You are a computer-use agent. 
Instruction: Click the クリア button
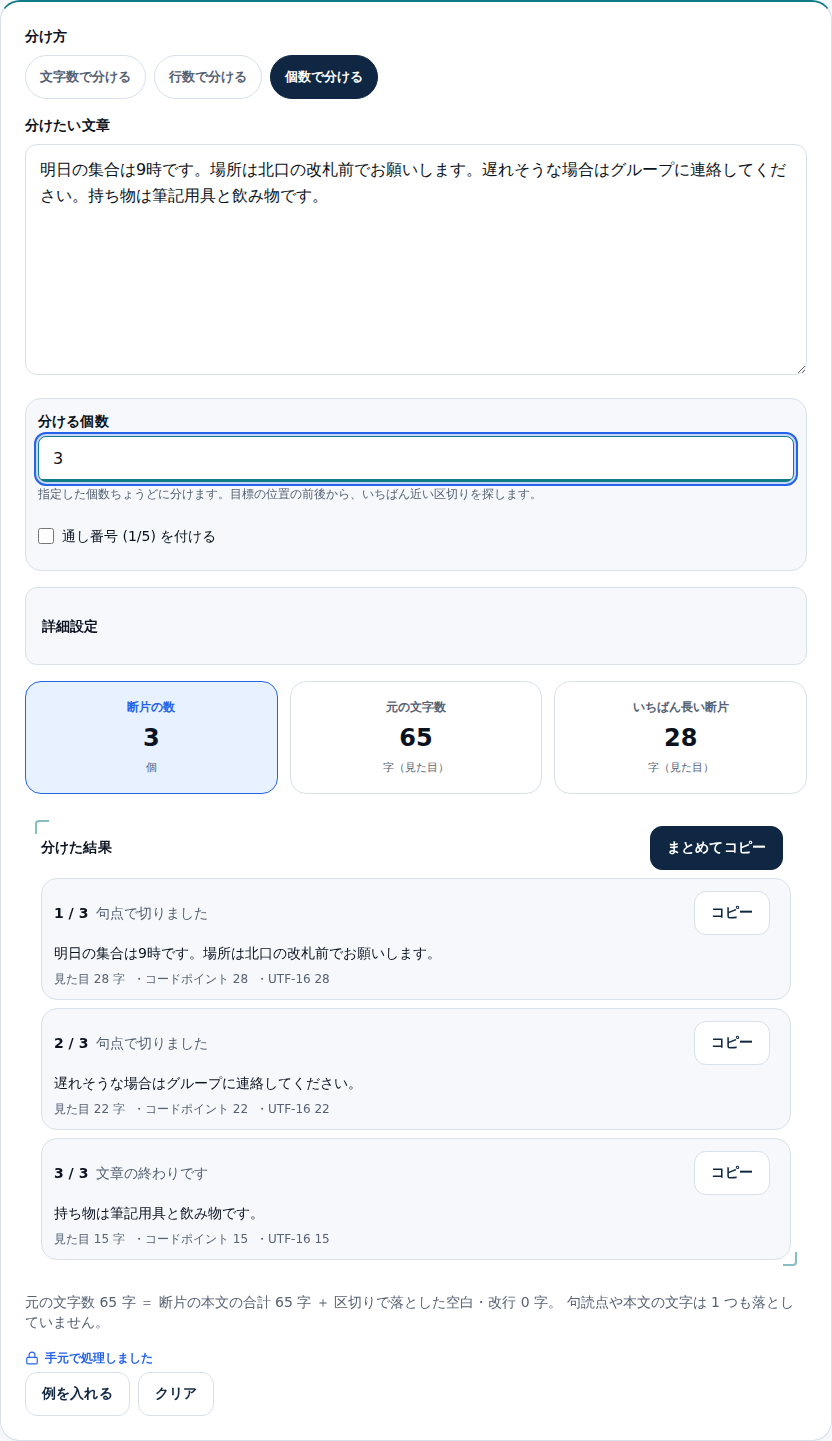pyautogui.click(x=176, y=1394)
